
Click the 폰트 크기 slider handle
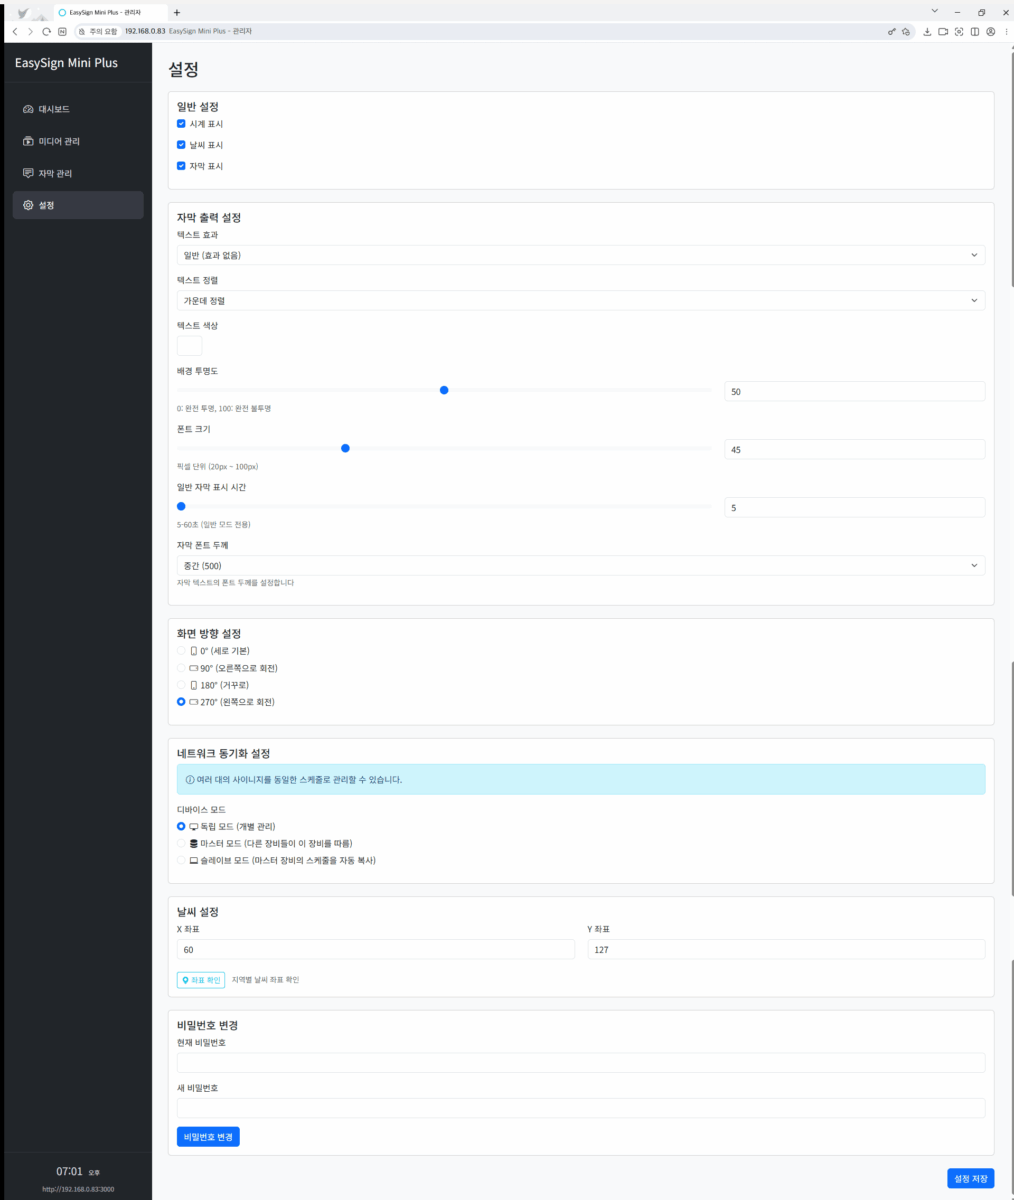[x=345, y=449]
